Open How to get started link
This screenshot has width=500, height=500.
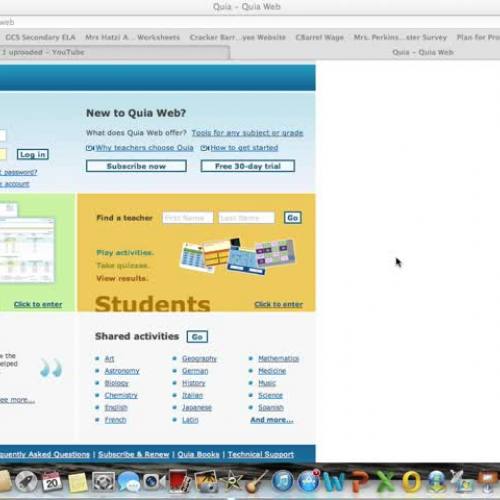tap(244, 148)
